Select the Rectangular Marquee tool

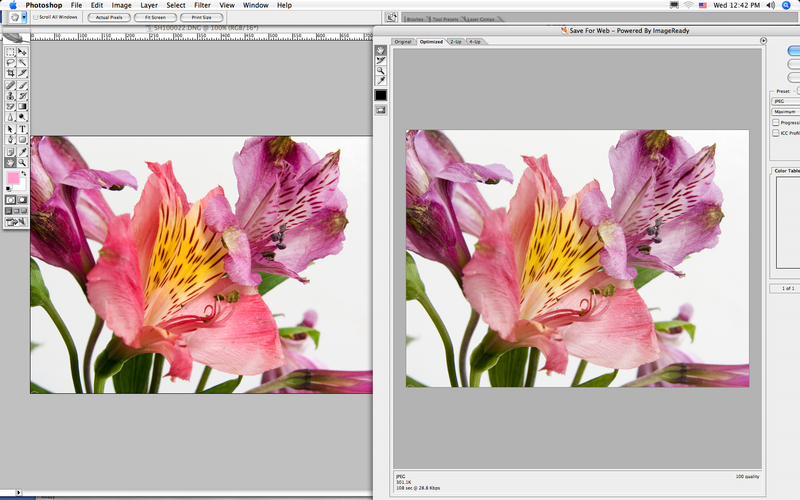tap(10, 52)
